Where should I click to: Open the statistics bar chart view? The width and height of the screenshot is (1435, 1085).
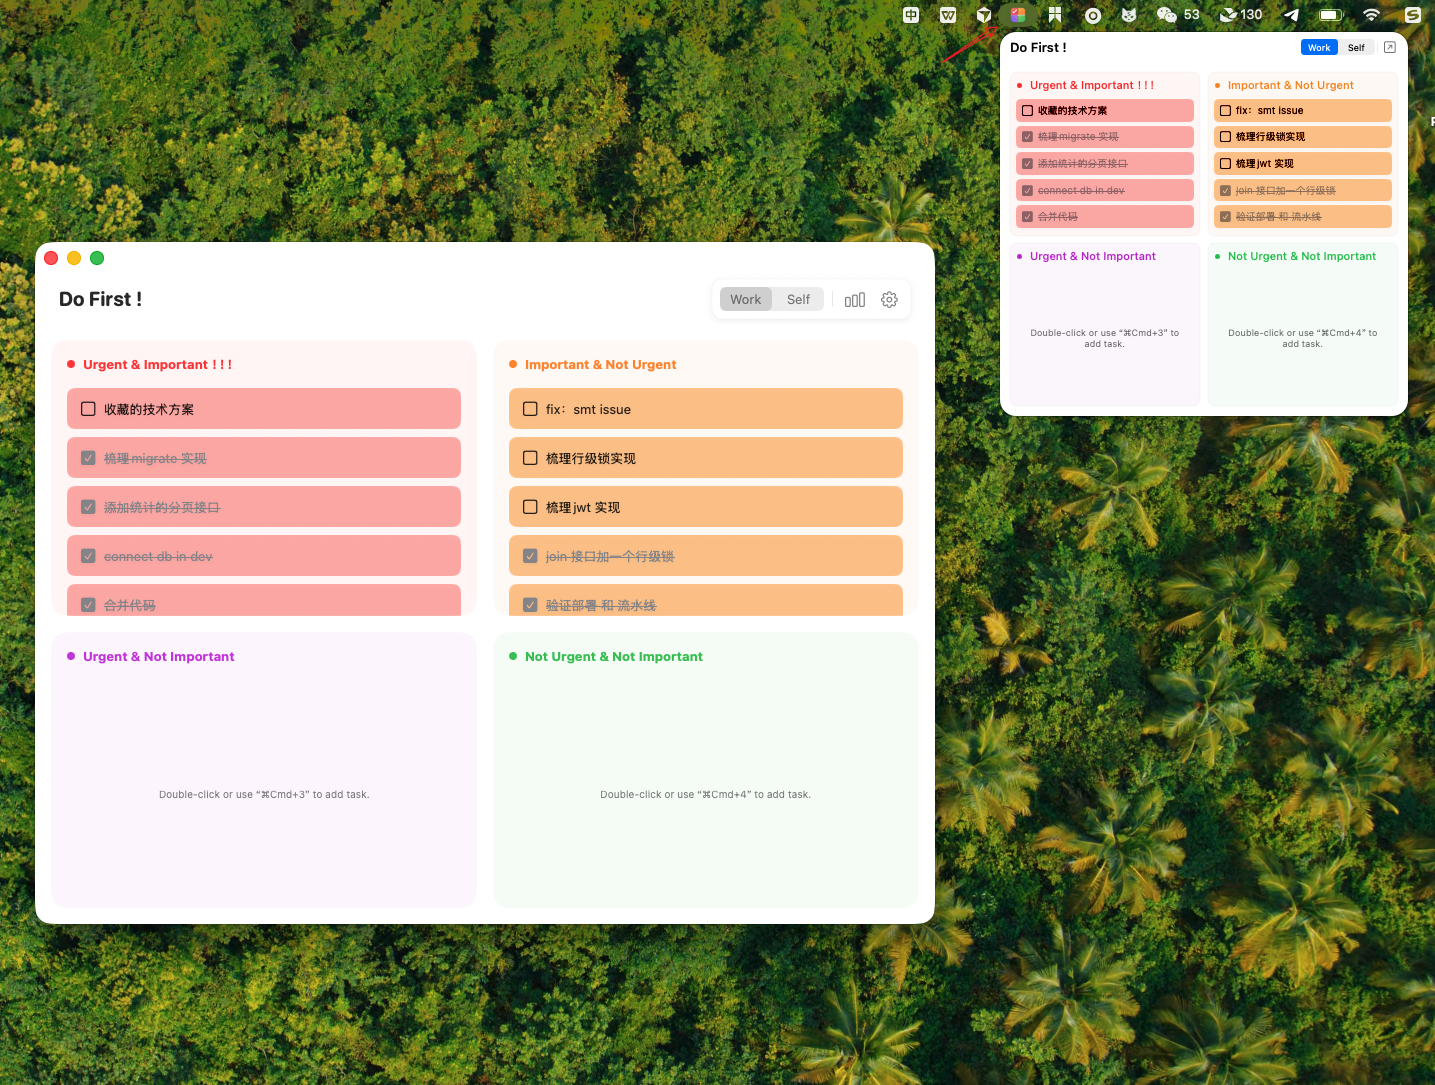pos(854,298)
